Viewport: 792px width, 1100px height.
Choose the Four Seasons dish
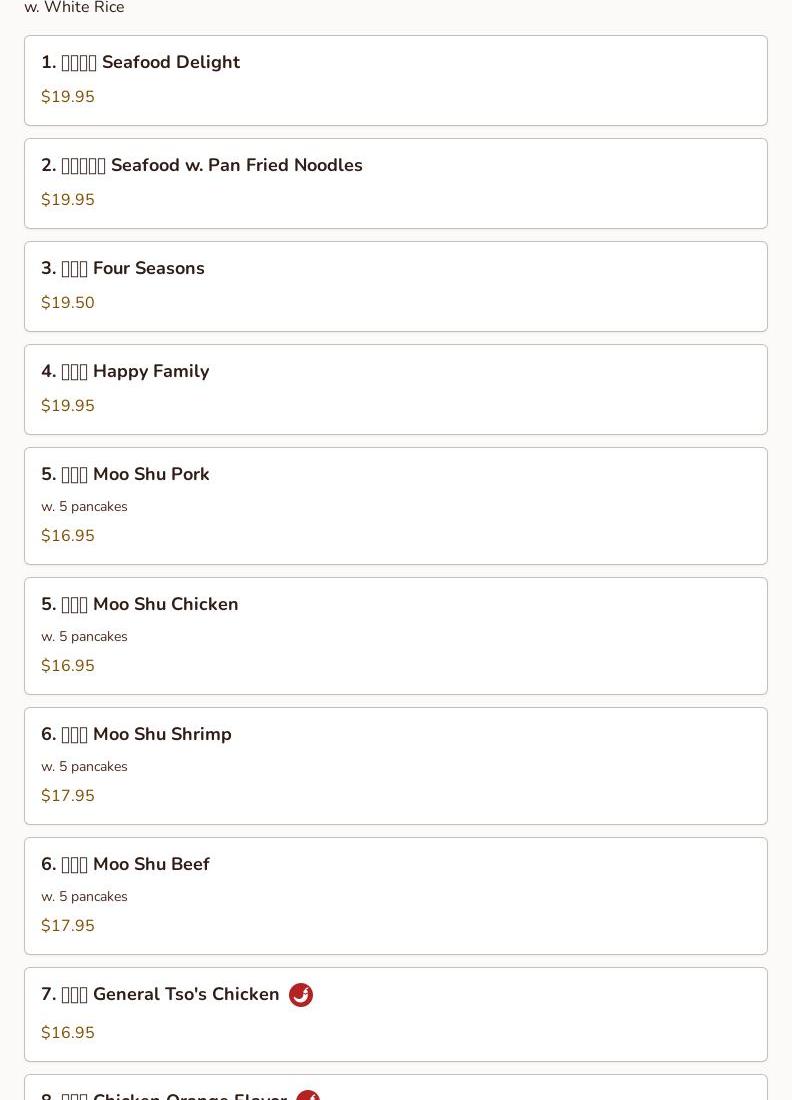[x=148, y=268]
